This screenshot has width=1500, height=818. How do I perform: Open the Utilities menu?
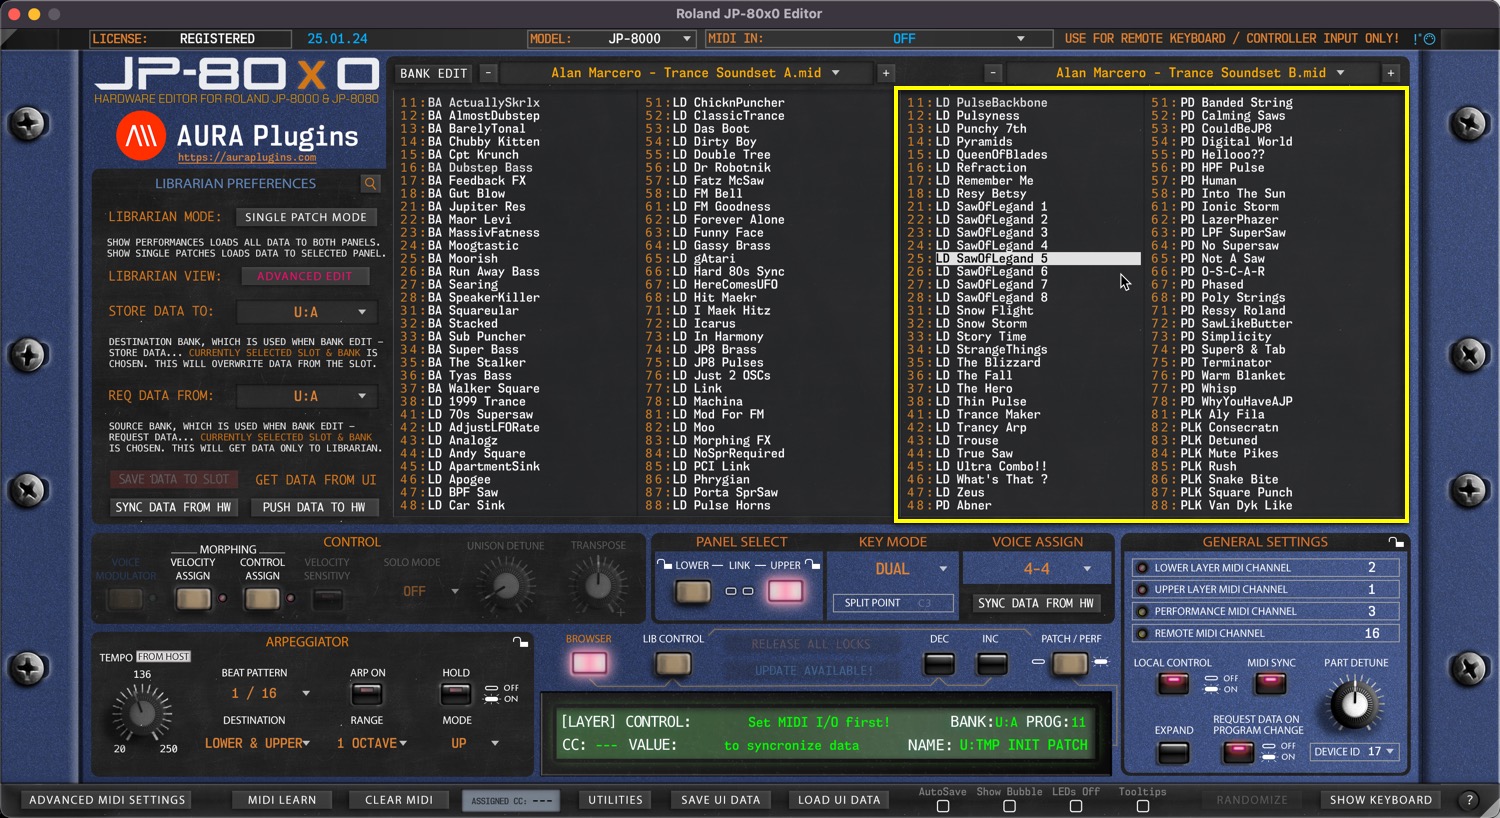coord(615,800)
